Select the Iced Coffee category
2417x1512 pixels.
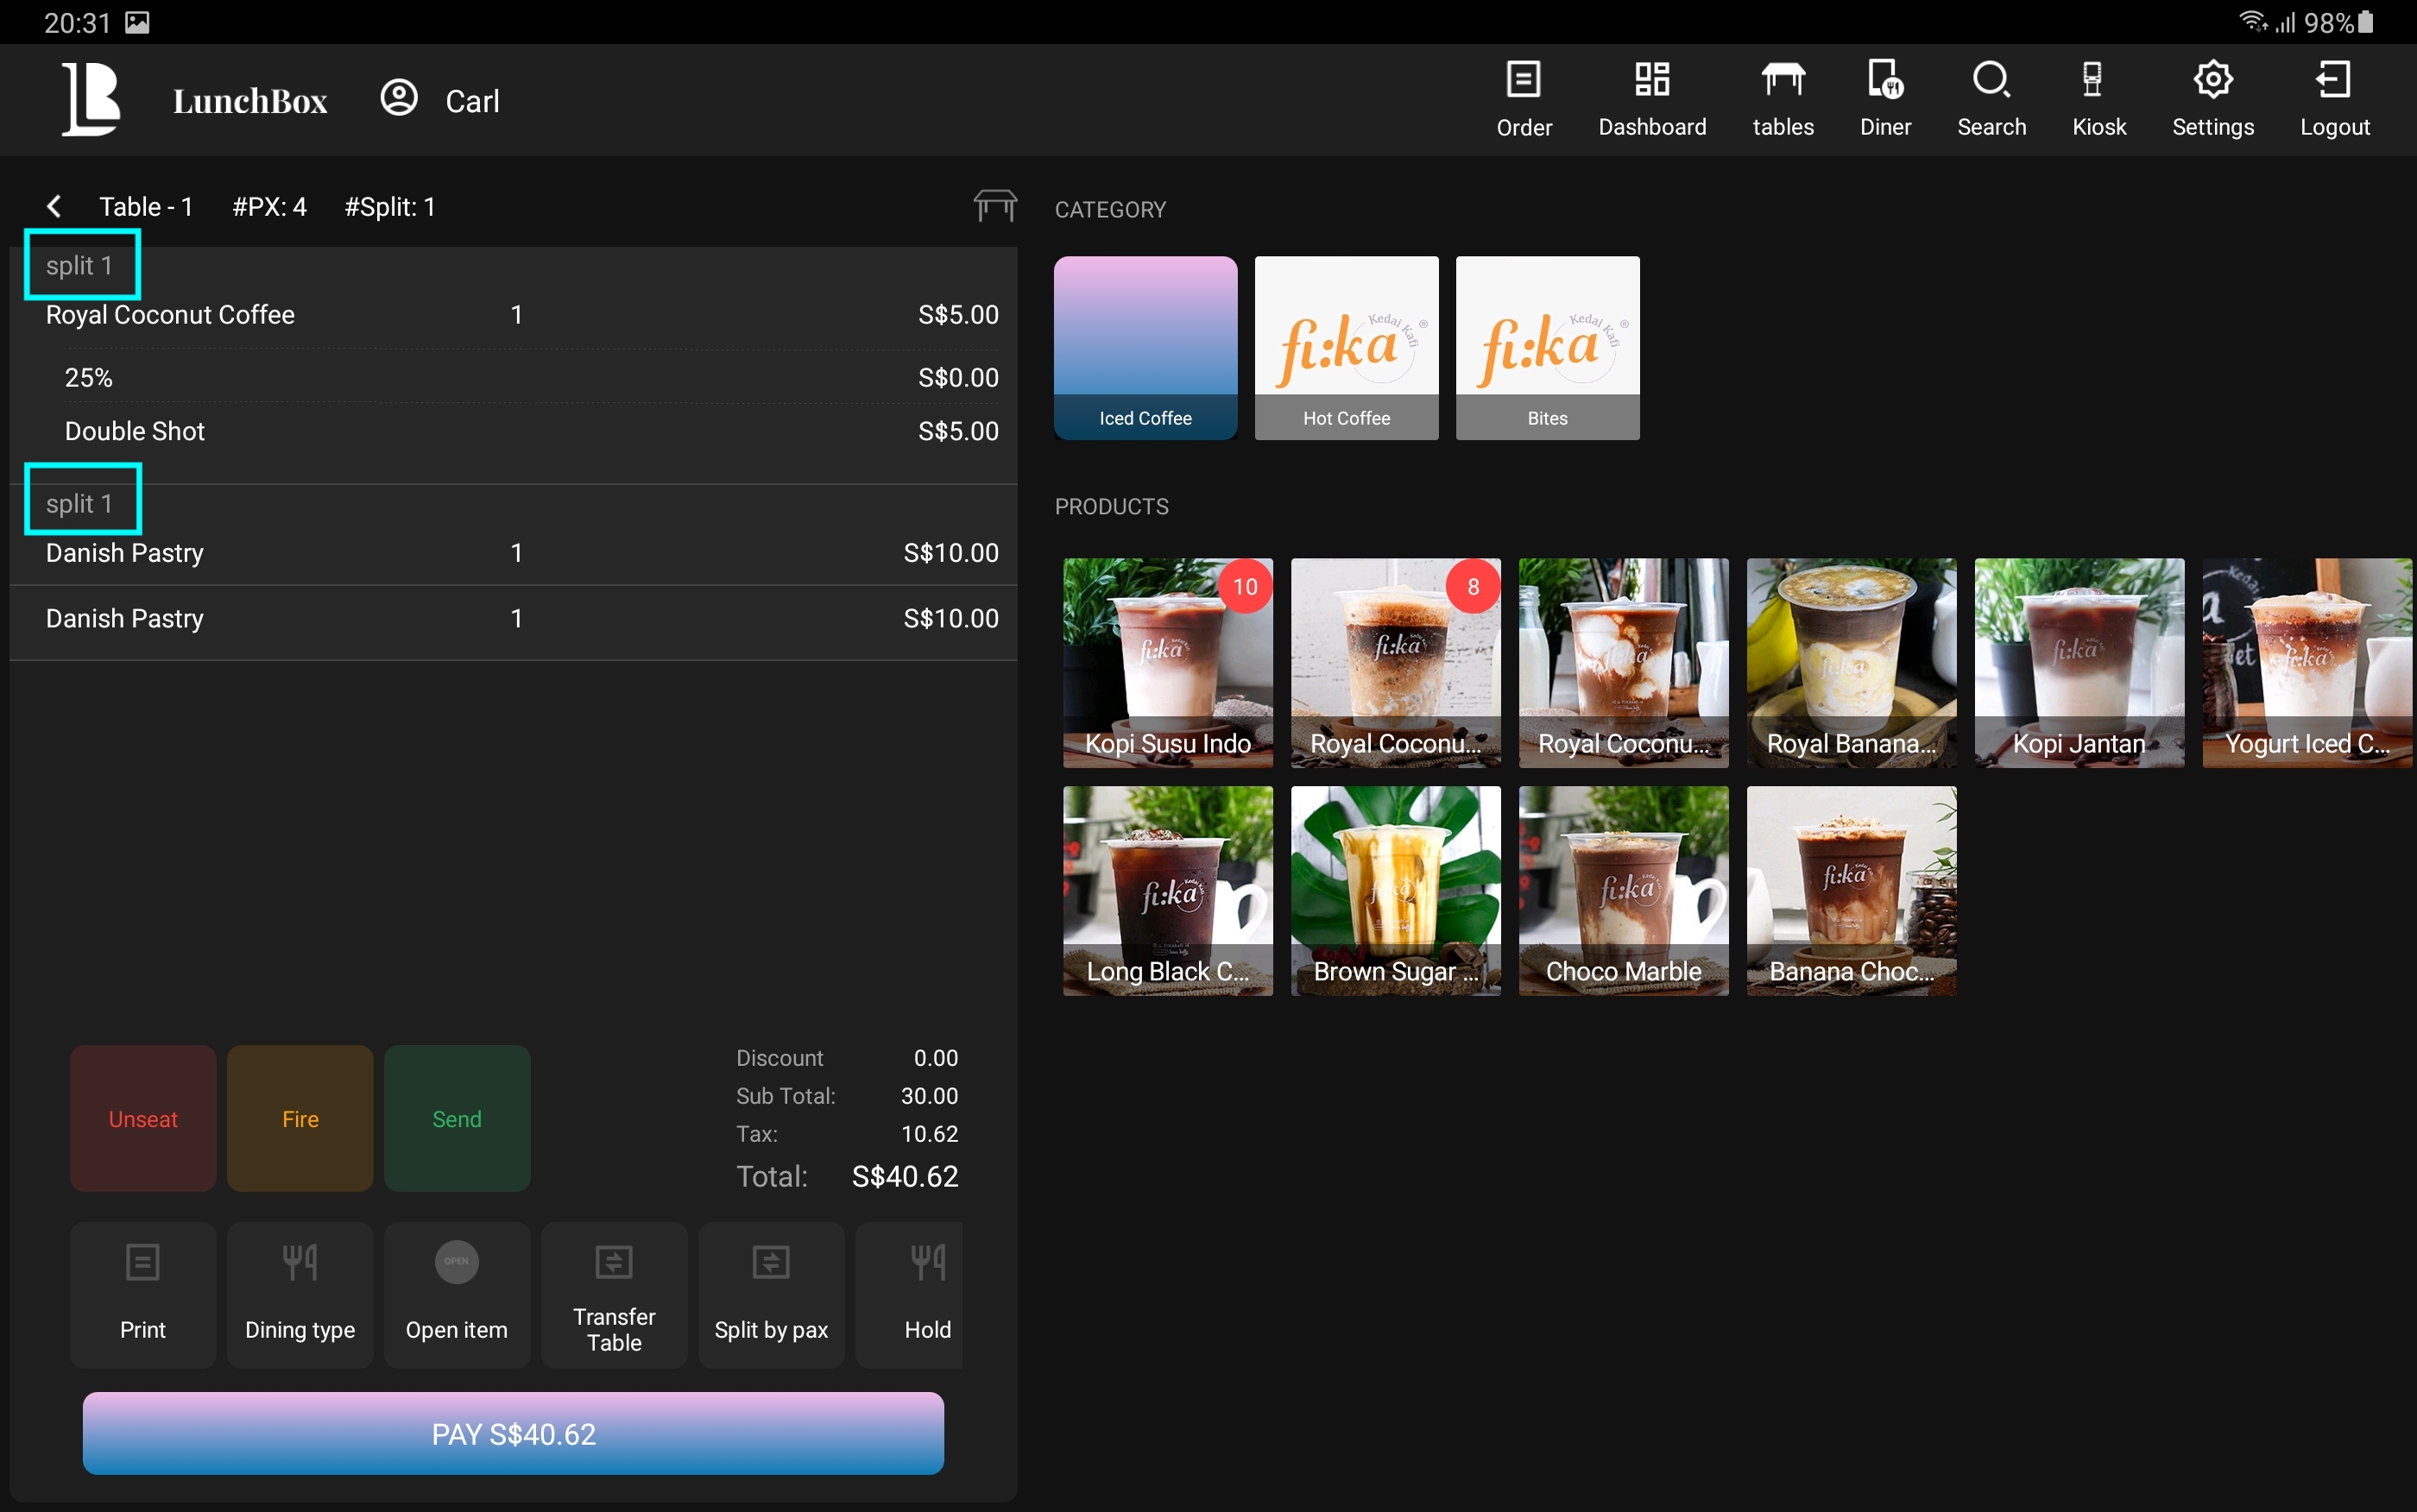[1145, 347]
